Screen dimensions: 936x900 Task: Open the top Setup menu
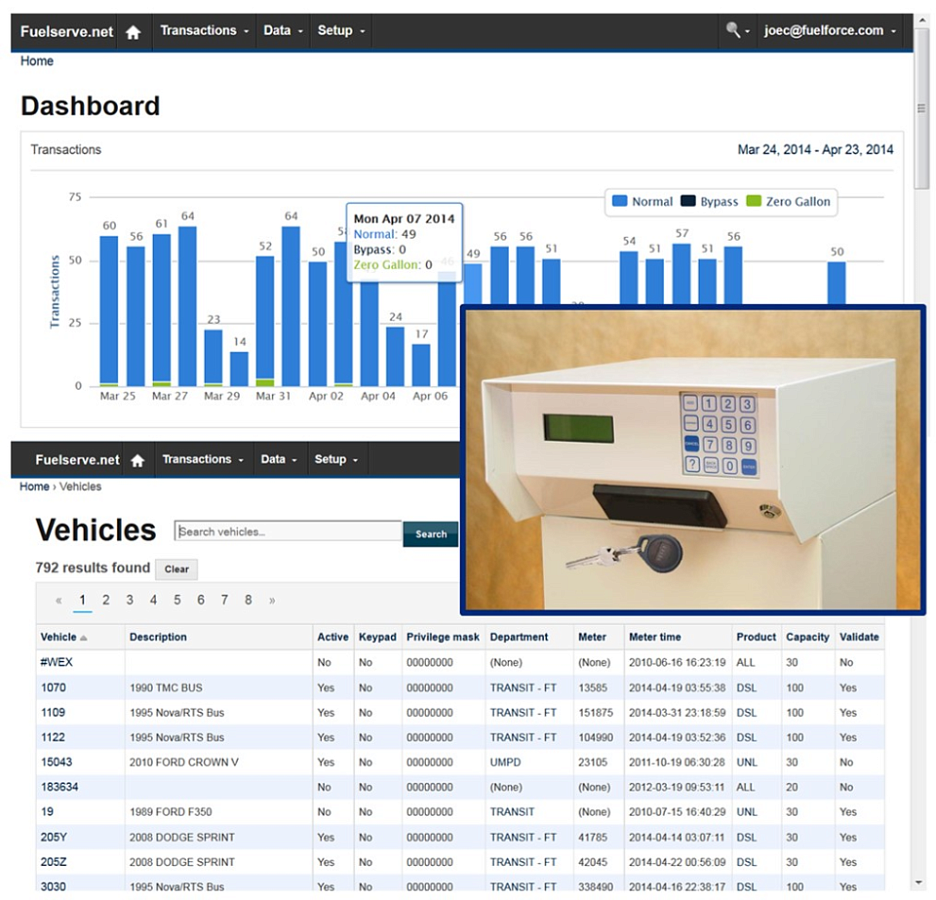pyautogui.click(x=340, y=30)
